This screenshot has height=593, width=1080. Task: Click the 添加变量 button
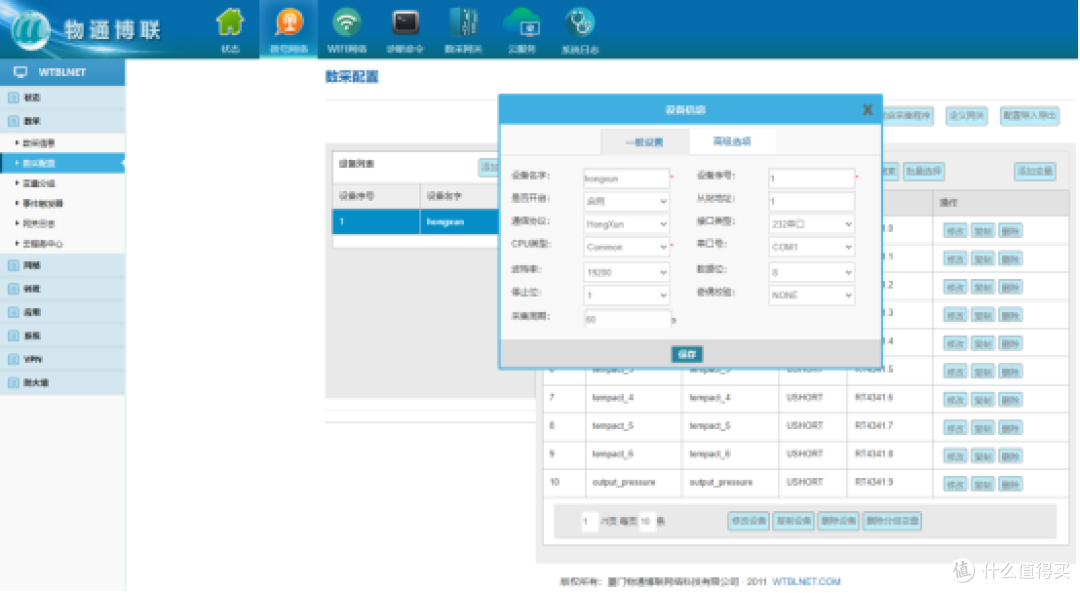[1035, 171]
